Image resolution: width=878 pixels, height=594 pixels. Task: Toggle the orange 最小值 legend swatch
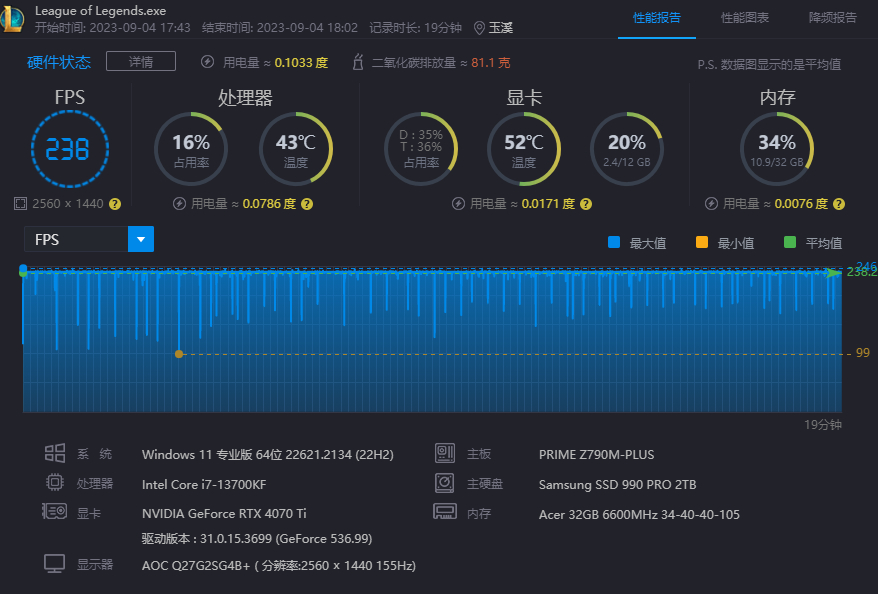[x=702, y=242]
